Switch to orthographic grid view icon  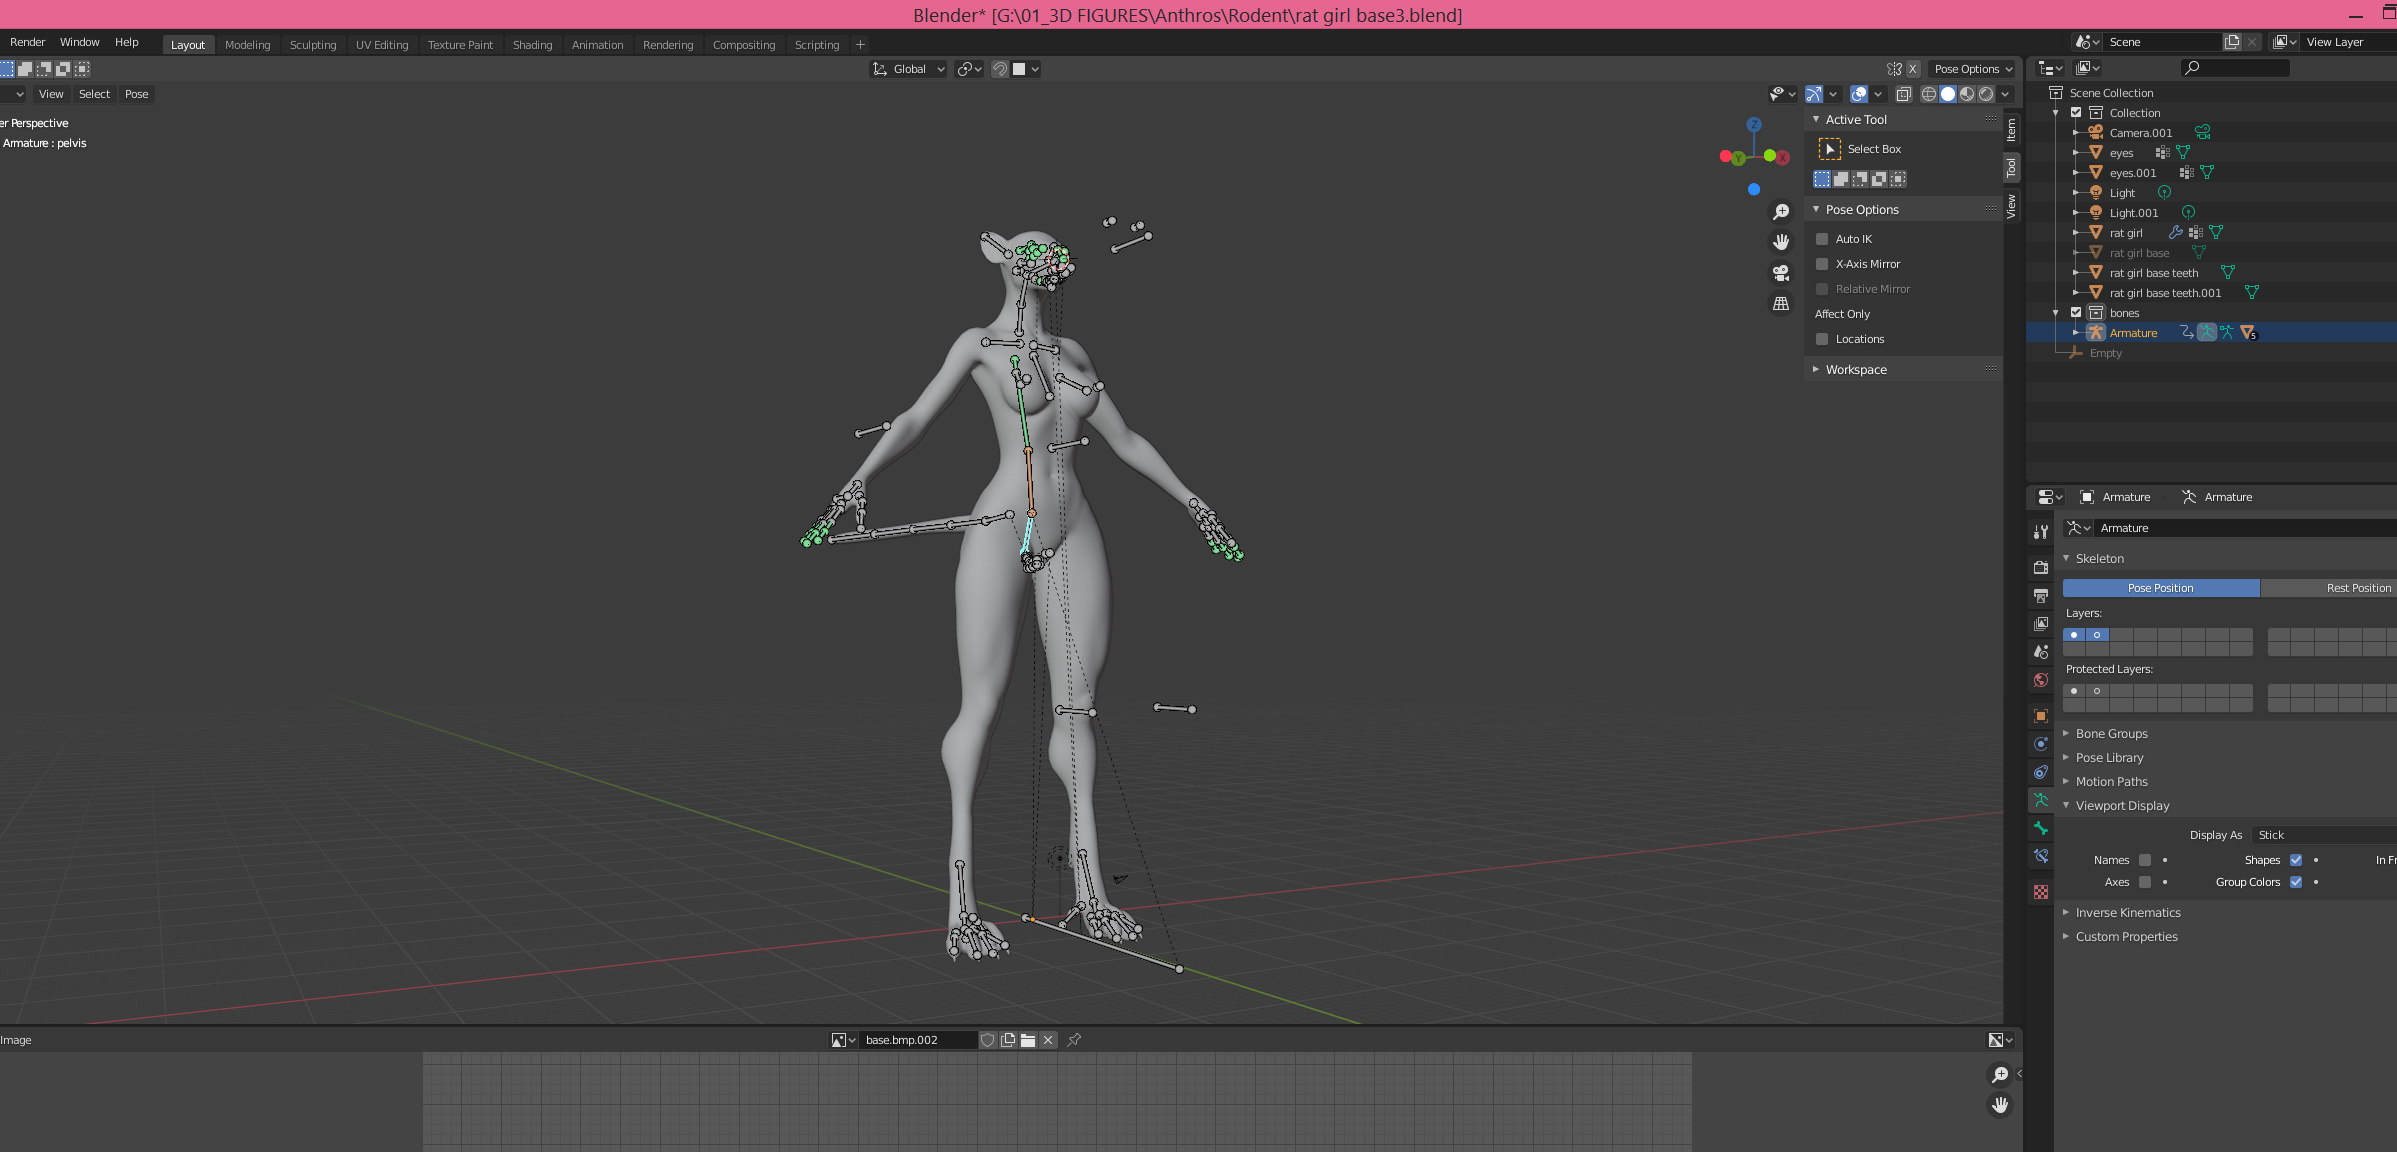click(x=1781, y=303)
